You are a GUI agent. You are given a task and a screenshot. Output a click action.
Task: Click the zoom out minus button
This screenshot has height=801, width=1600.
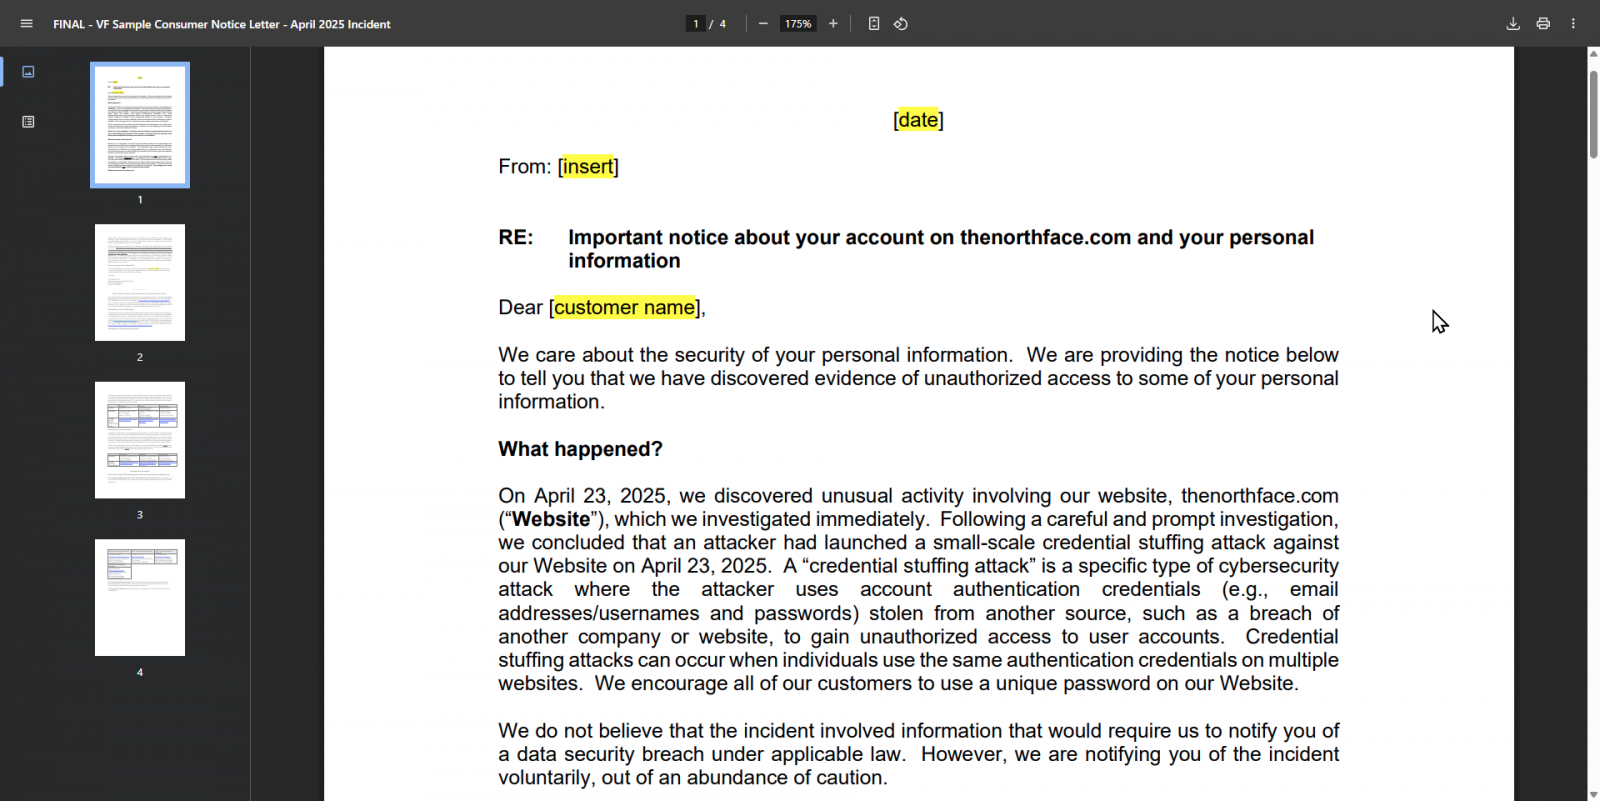point(763,24)
